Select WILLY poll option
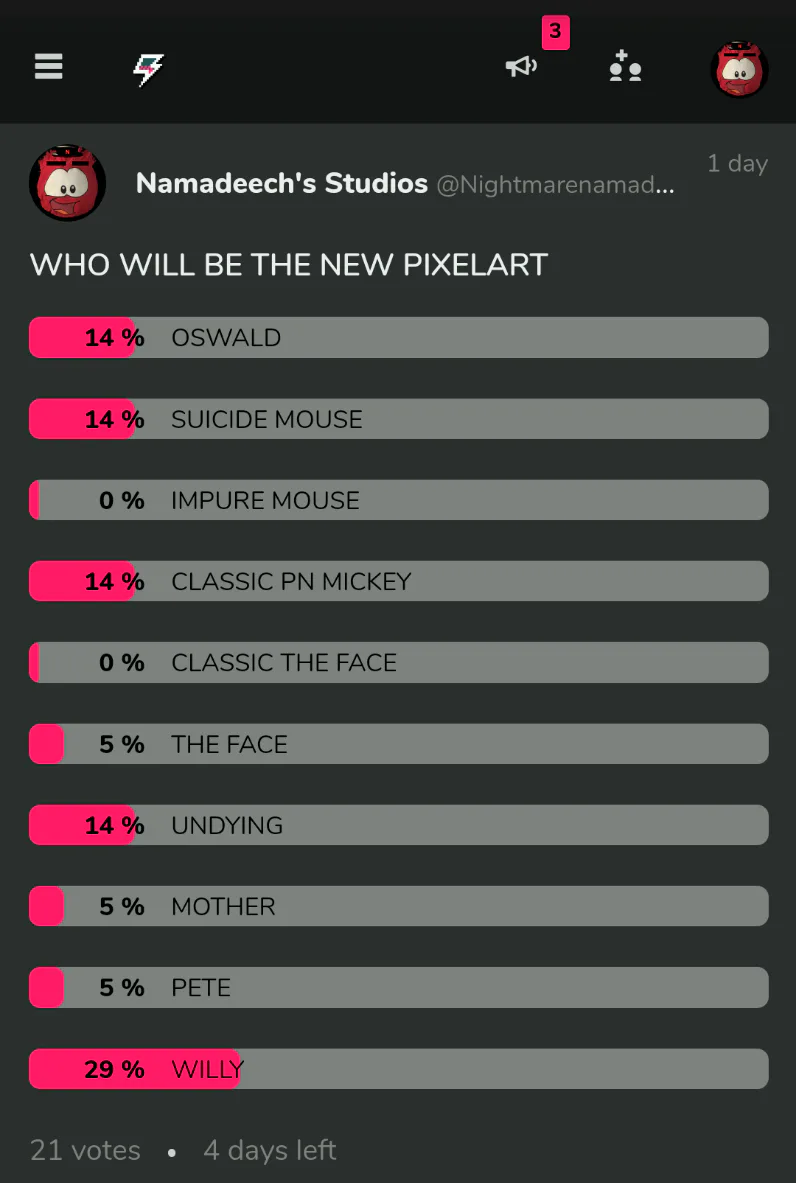The width and height of the screenshot is (796, 1183). tap(398, 1069)
